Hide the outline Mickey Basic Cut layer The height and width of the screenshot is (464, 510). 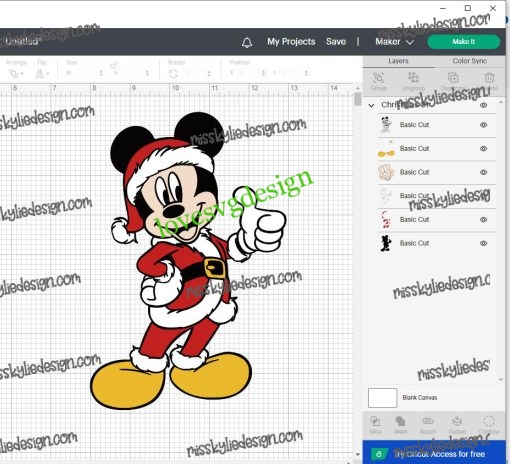pos(483,125)
